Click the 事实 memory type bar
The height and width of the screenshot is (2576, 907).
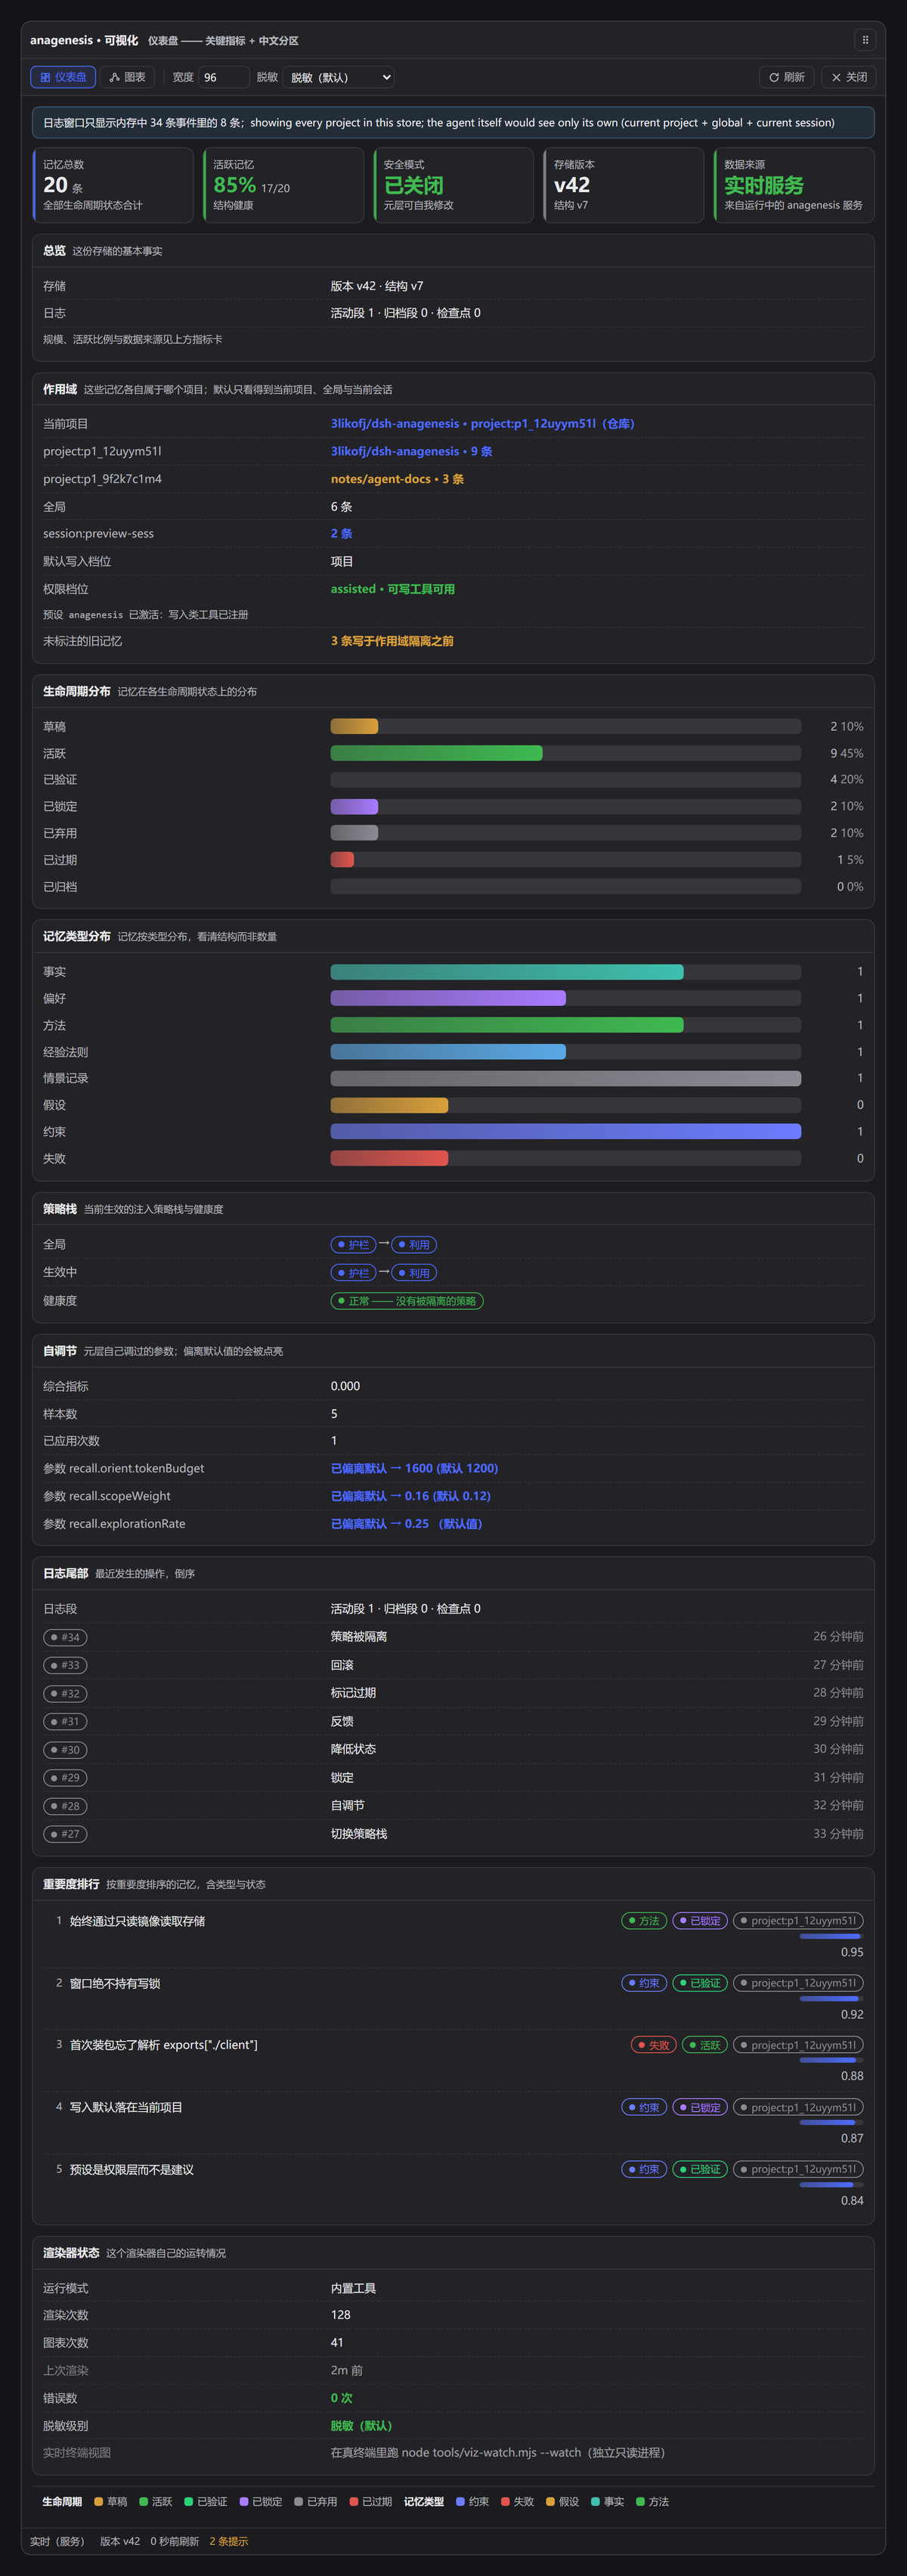[566, 972]
